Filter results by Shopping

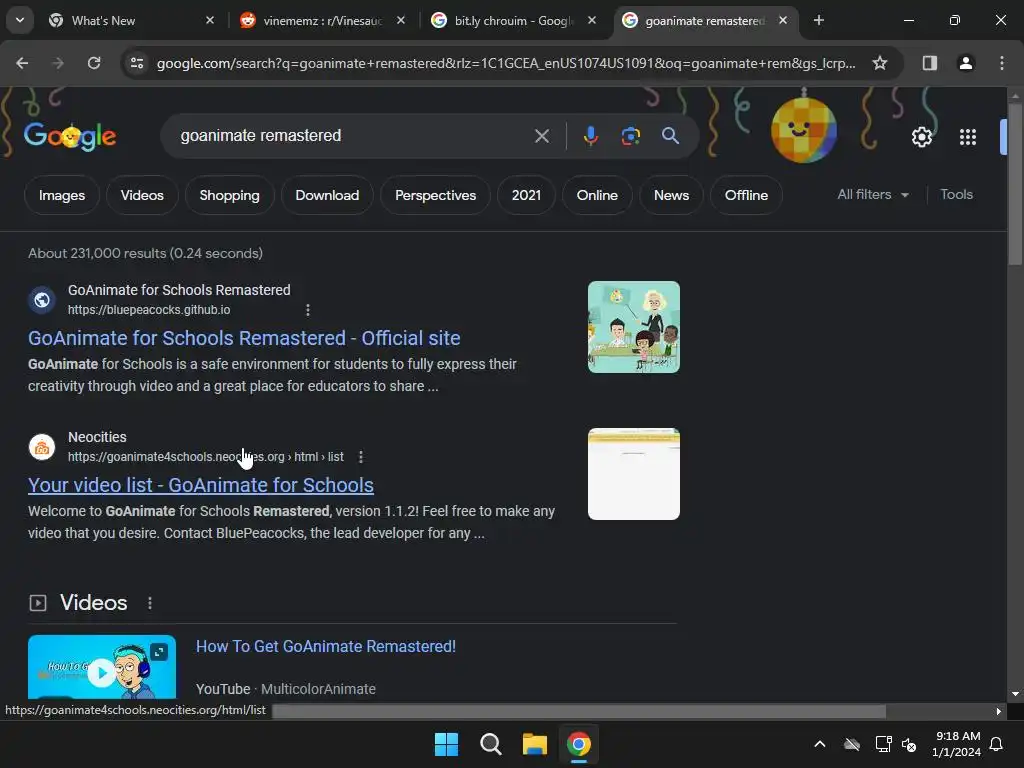click(229, 195)
